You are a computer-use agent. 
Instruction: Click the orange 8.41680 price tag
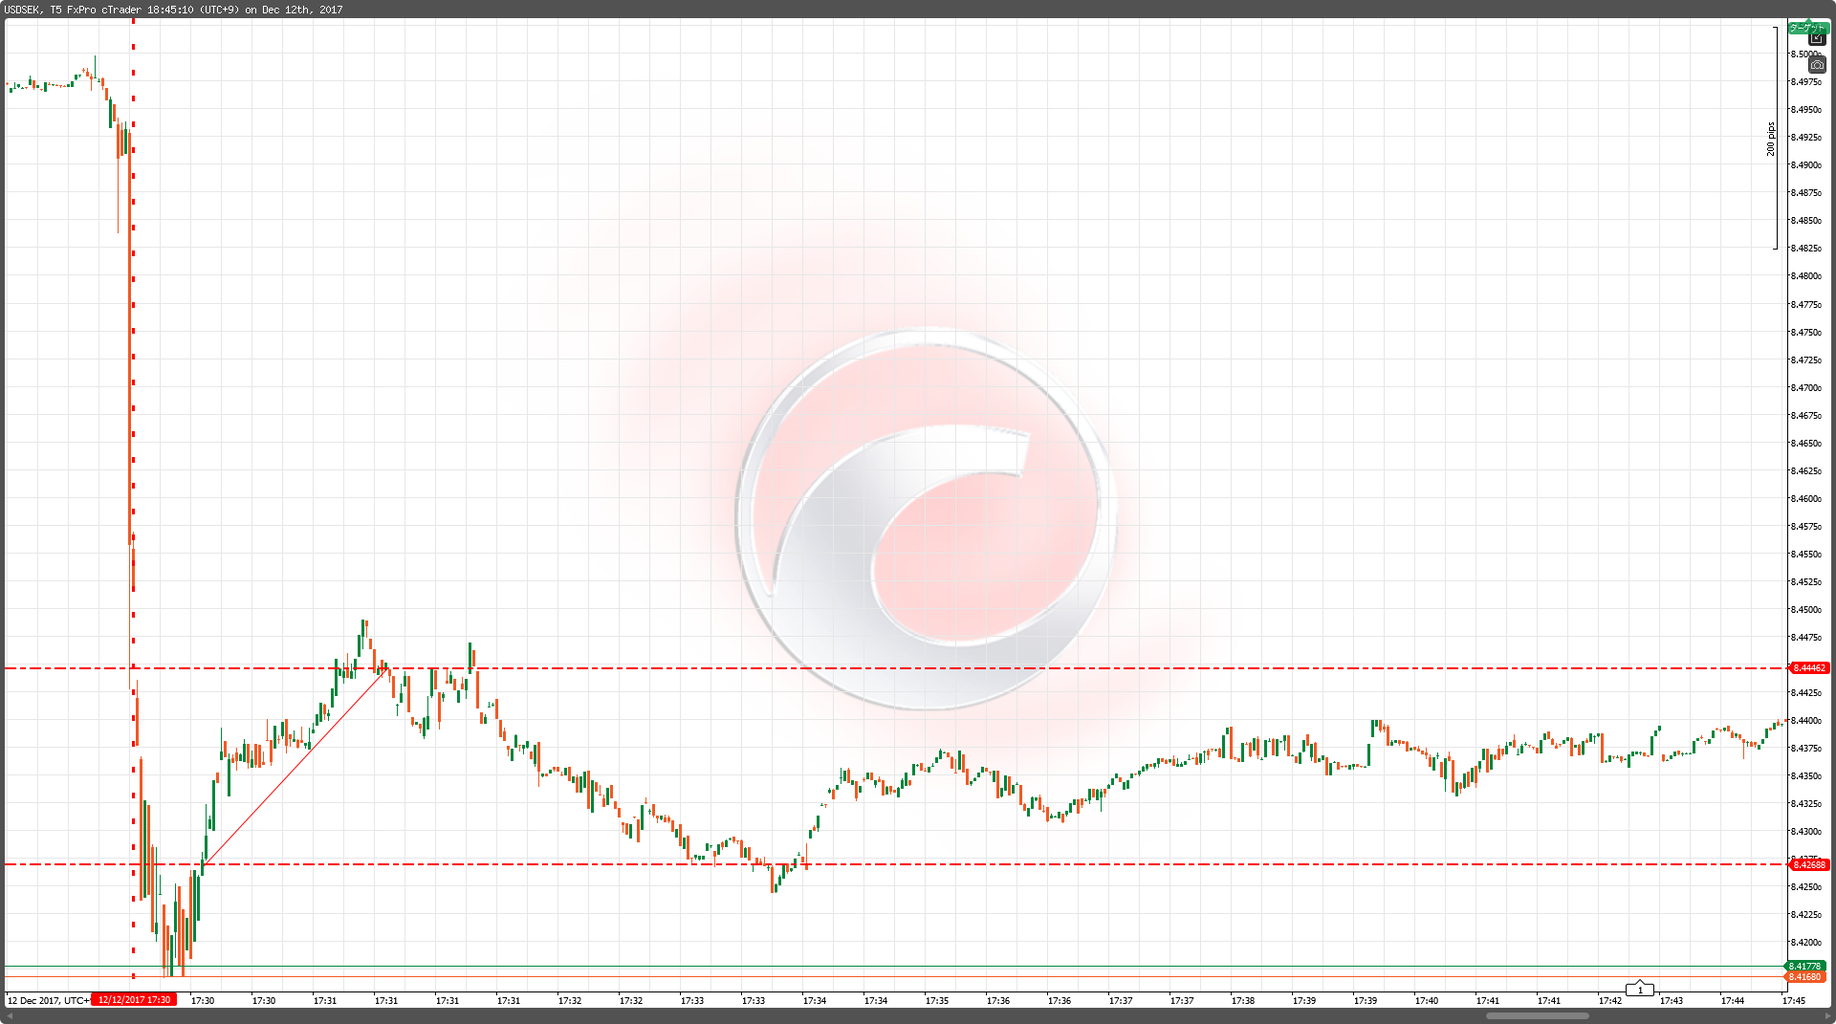[1807, 977]
